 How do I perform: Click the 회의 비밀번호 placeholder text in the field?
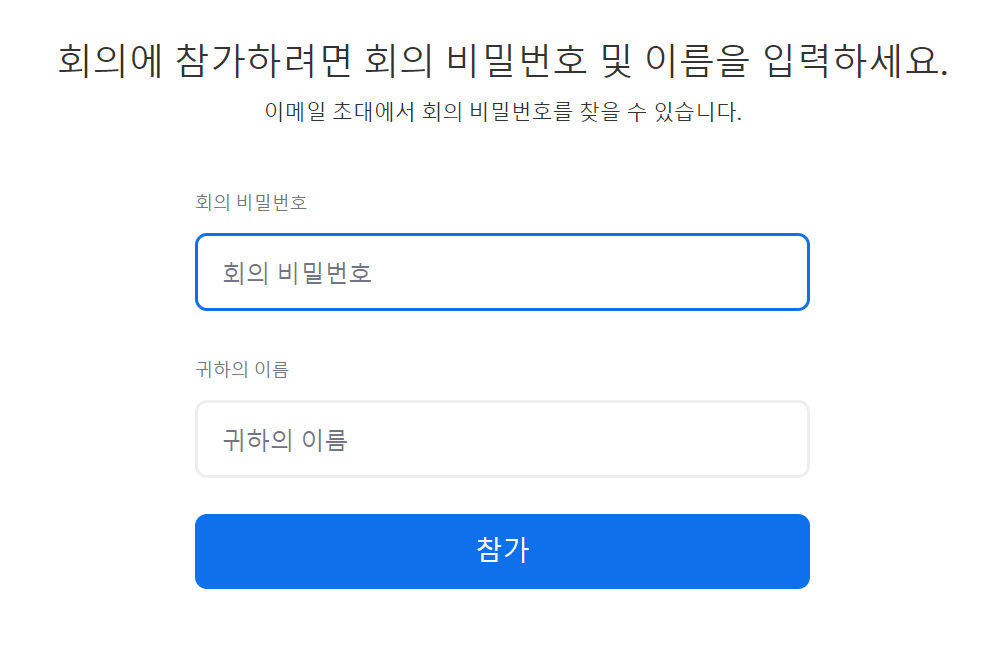pyautogui.click(x=296, y=273)
